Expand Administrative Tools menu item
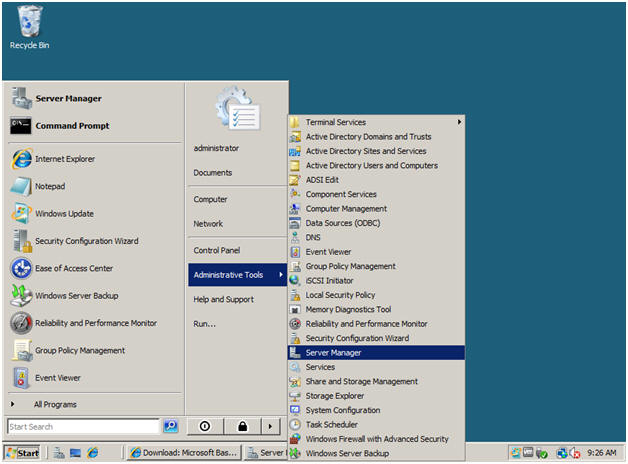 [238, 275]
